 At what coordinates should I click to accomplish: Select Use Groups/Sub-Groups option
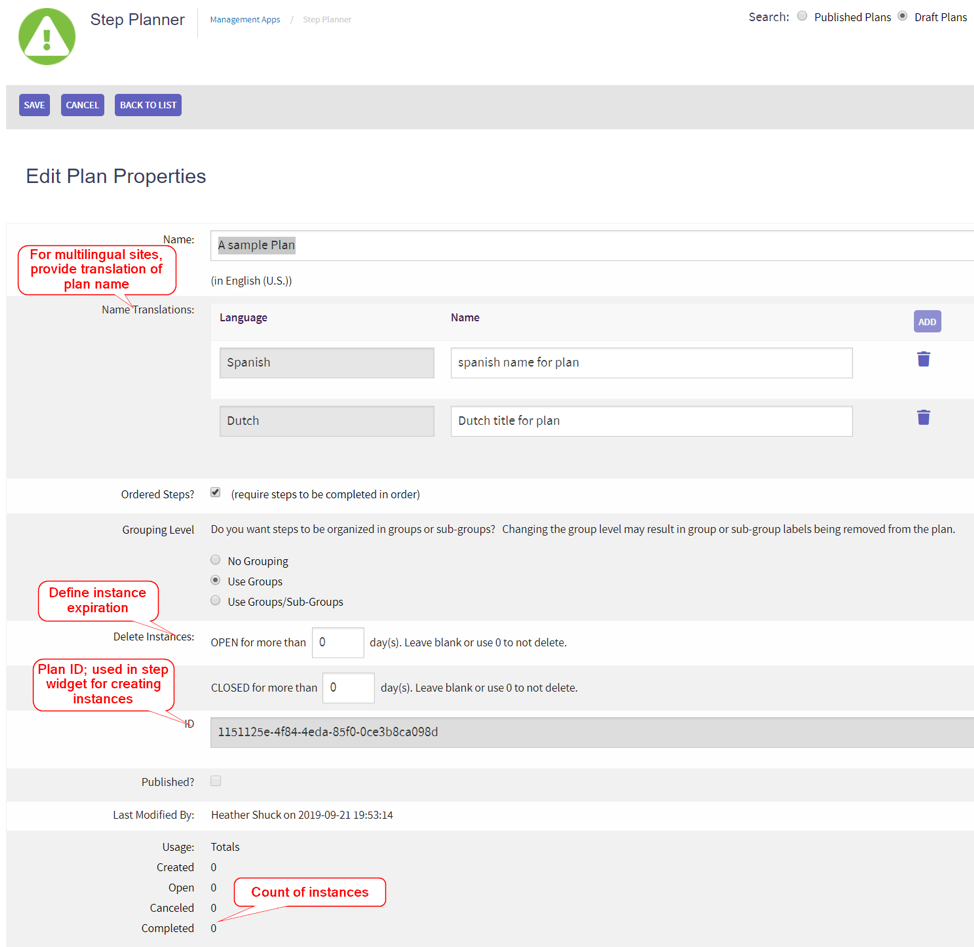coord(216,601)
